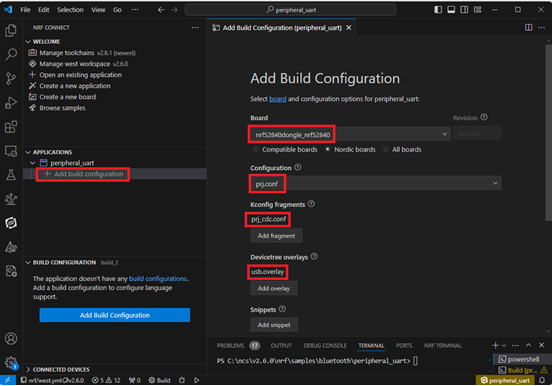The height and width of the screenshot is (386, 552).
Task: Open the Selection menu
Action: [70, 10]
